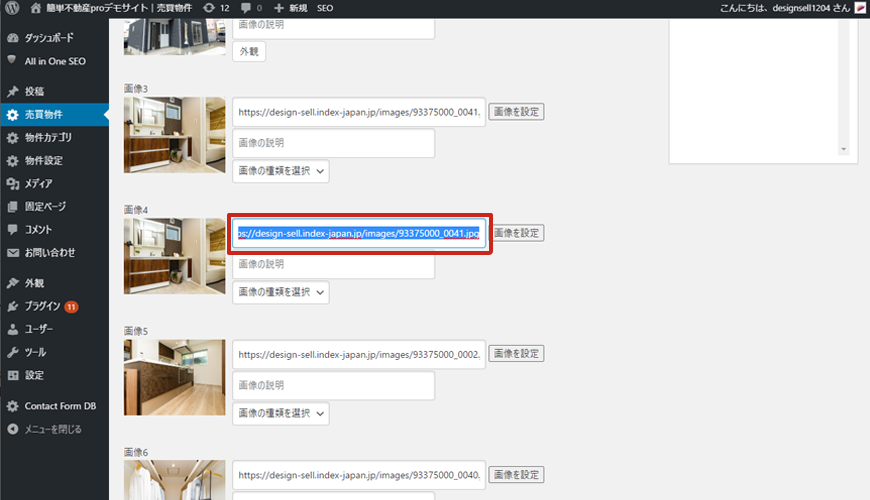Open ダッシュボード dashboard from sidebar
This screenshot has width=870, height=500.
click(x=52, y=38)
